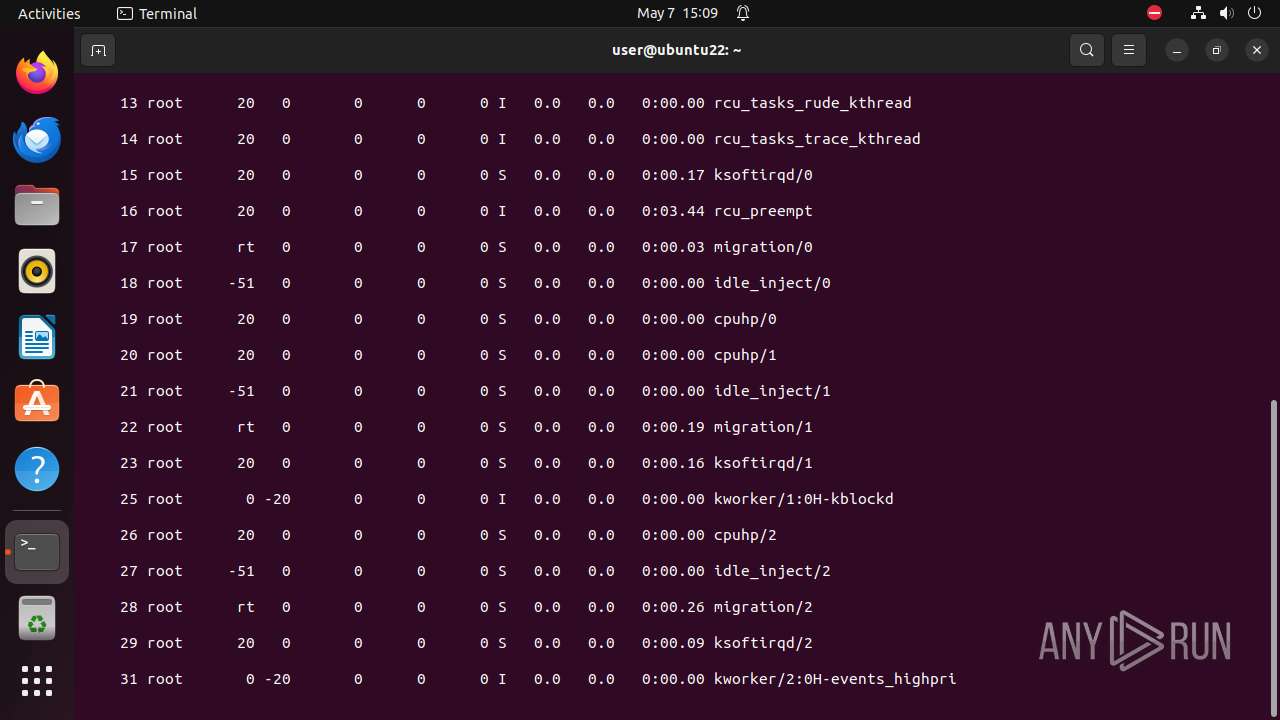Click the ksoftirqd/0 process name
The width and height of the screenshot is (1280, 720).
pos(763,175)
